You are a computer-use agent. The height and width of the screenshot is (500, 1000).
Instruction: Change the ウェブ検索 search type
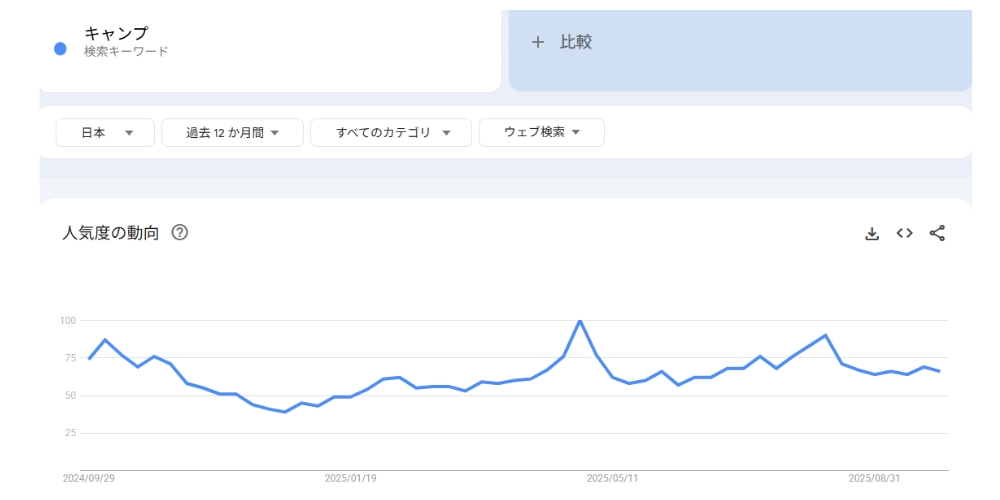[x=541, y=132]
